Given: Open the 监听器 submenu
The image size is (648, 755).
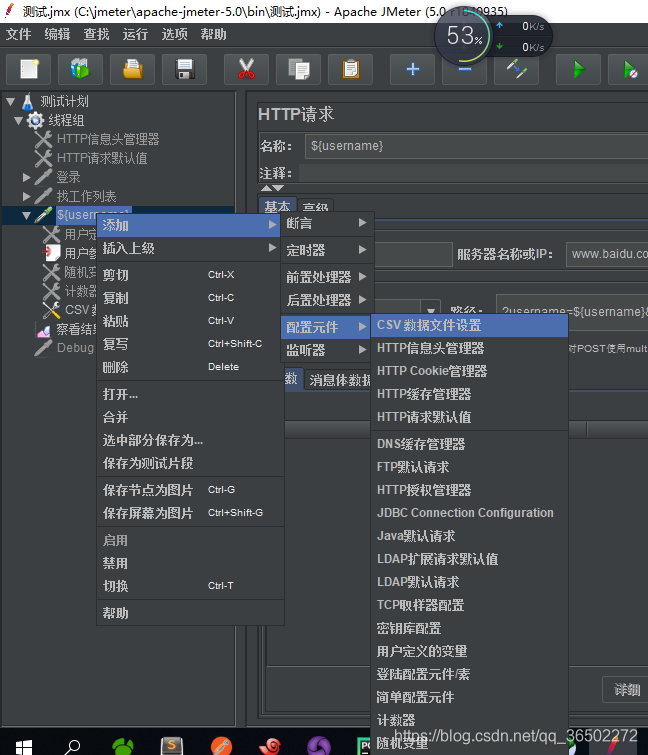Looking at the screenshot, I should tap(327, 350).
